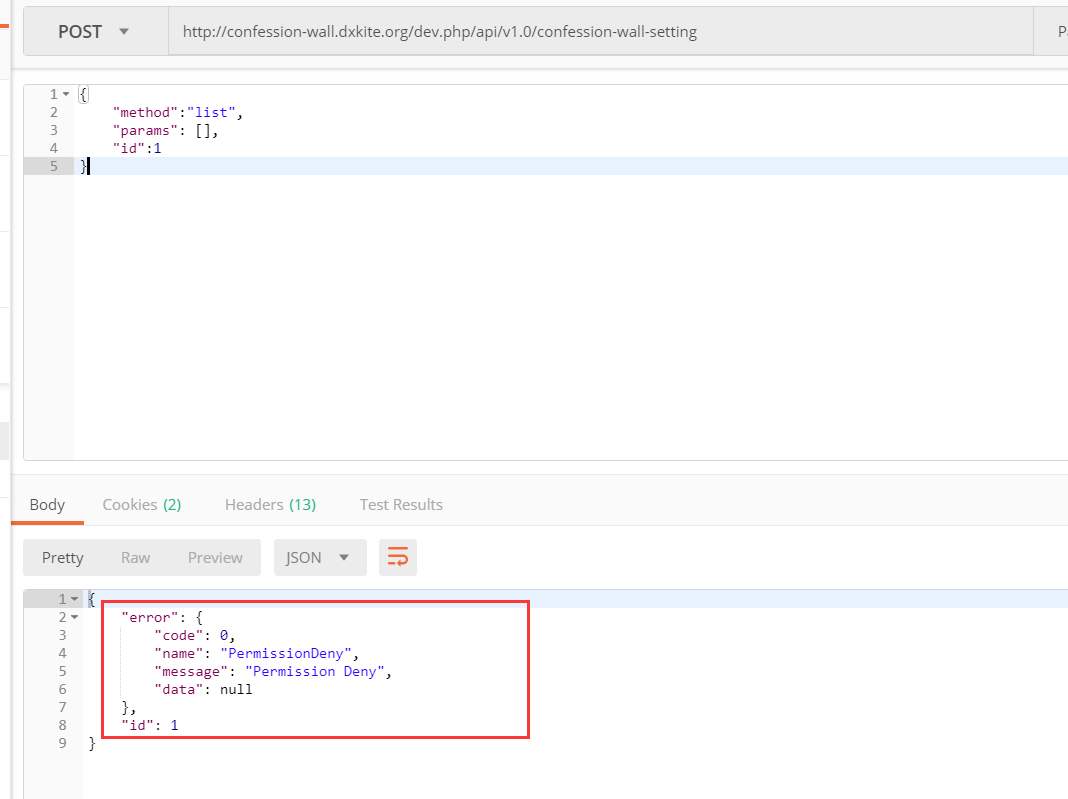The height and width of the screenshot is (799, 1068).
Task: Select the Preview response view
Action: [x=215, y=558]
